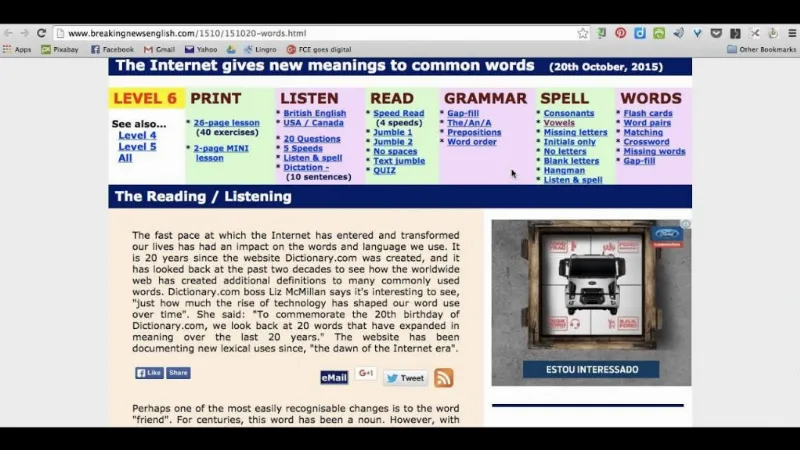Click the ad info icon in the ad's corner
The image size is (800, 450).
pos(686,224)
